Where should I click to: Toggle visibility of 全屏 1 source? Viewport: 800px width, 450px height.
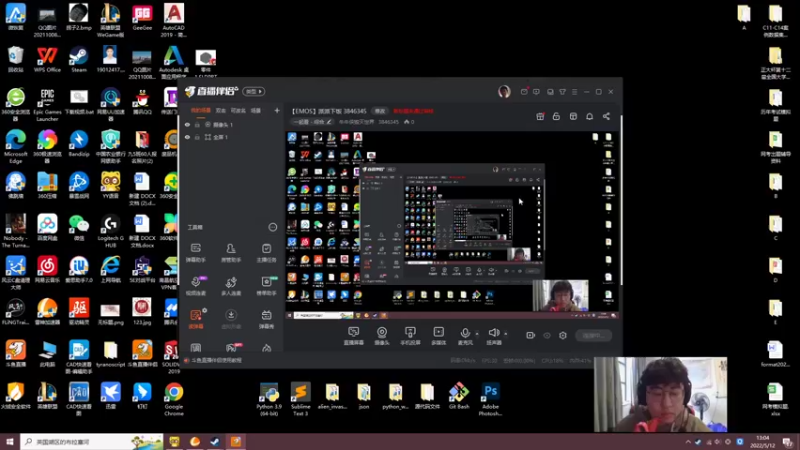[x=187, y=137]
